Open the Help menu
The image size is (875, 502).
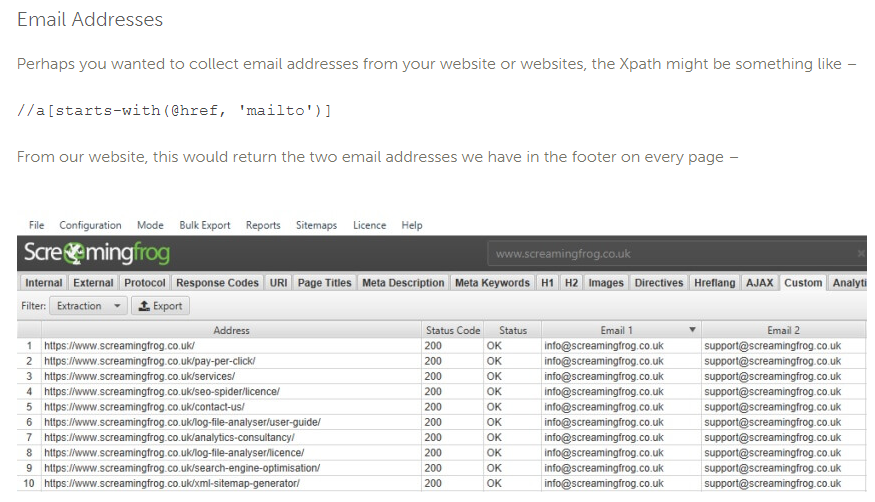[x=412, y=225]
